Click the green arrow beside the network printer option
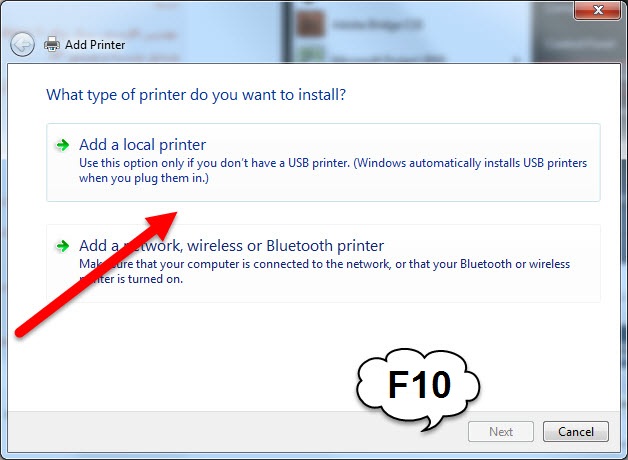Image resolution: width=628 pixels, height=460 pixels. coord(62,246)
